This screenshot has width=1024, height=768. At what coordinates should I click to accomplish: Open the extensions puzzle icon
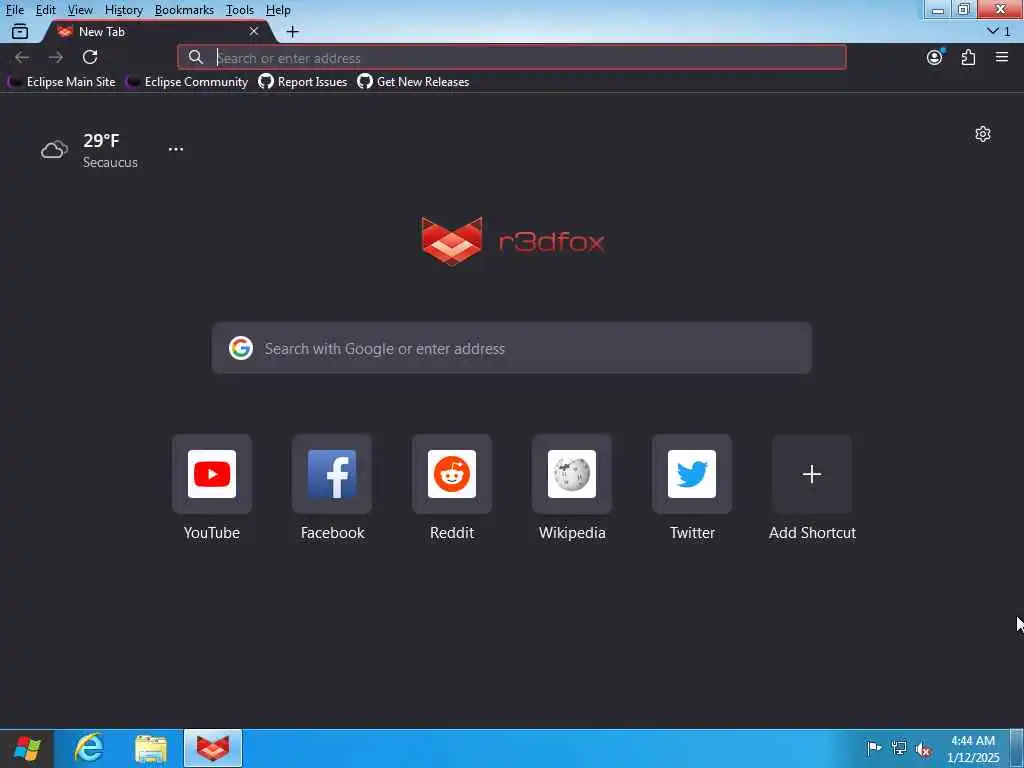968,57
